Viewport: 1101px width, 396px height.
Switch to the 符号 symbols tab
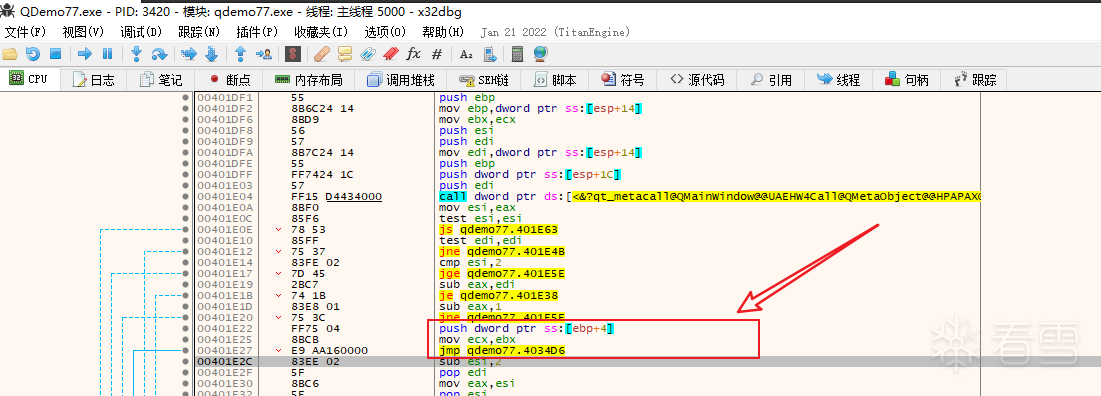(x=623, y=80)
